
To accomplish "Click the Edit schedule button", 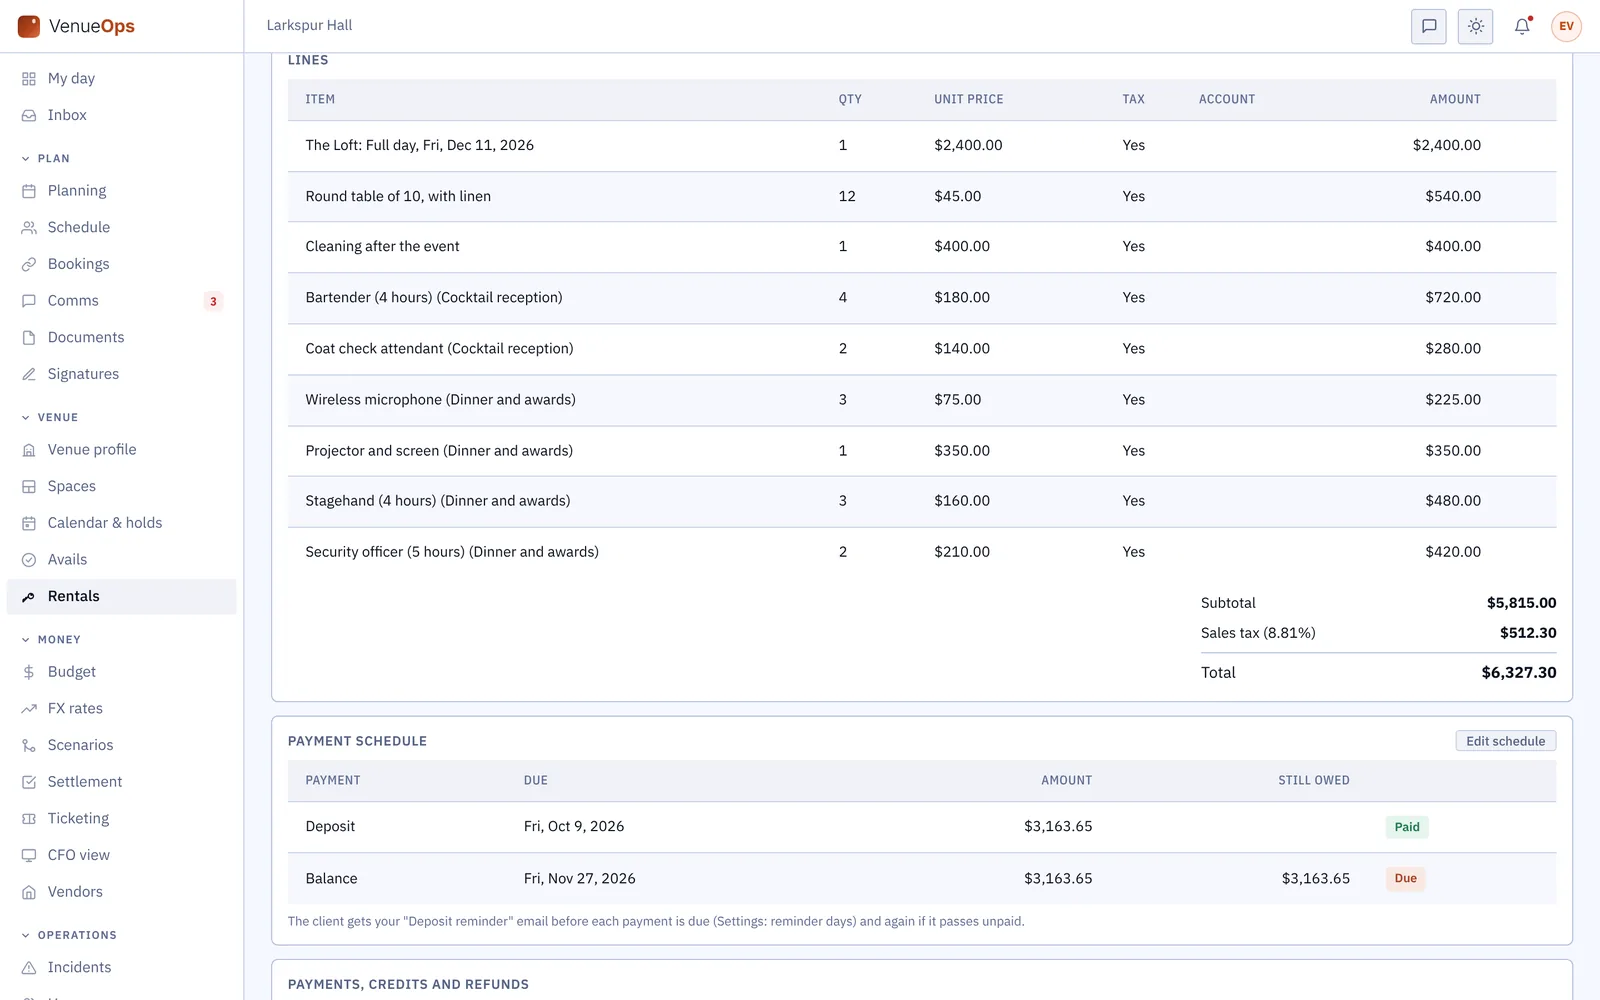I will click(x=1505, y=741).
